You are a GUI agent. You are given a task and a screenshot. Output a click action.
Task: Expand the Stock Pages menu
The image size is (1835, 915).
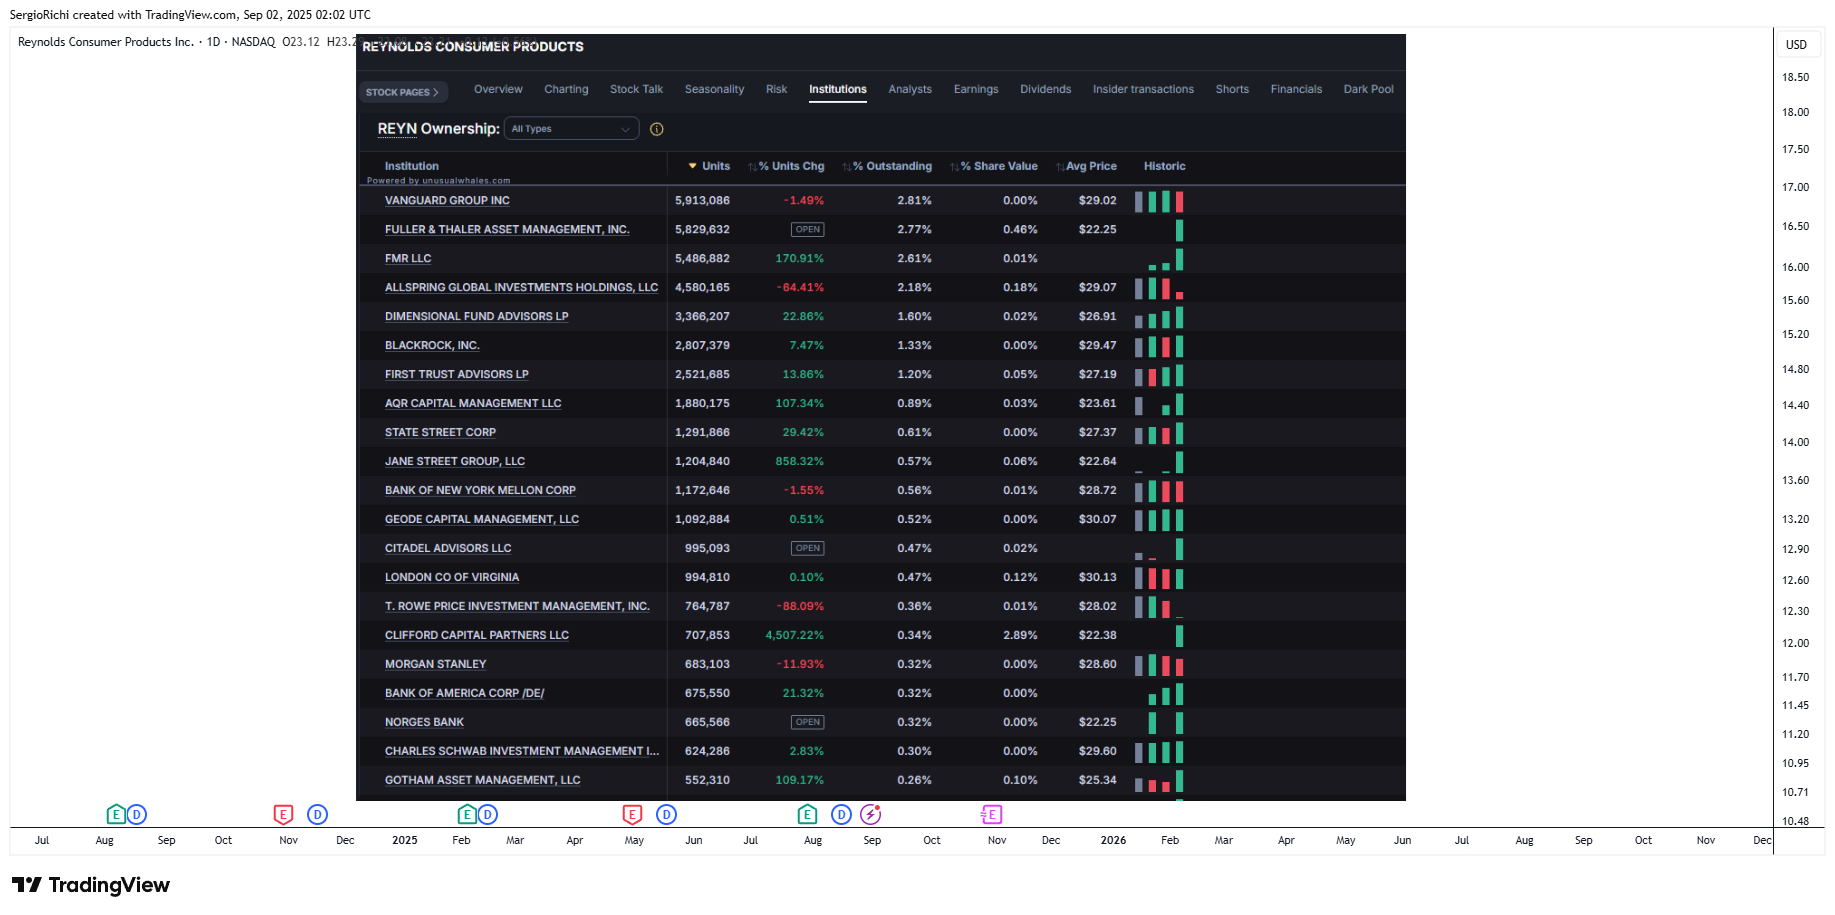pyautogui.click(x=403, y=92)
